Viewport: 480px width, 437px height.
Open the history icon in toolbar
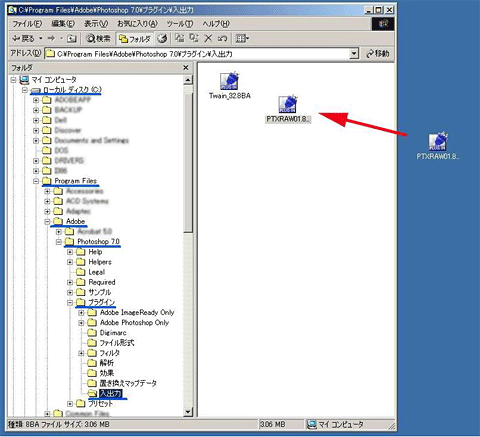pos(162,39)
